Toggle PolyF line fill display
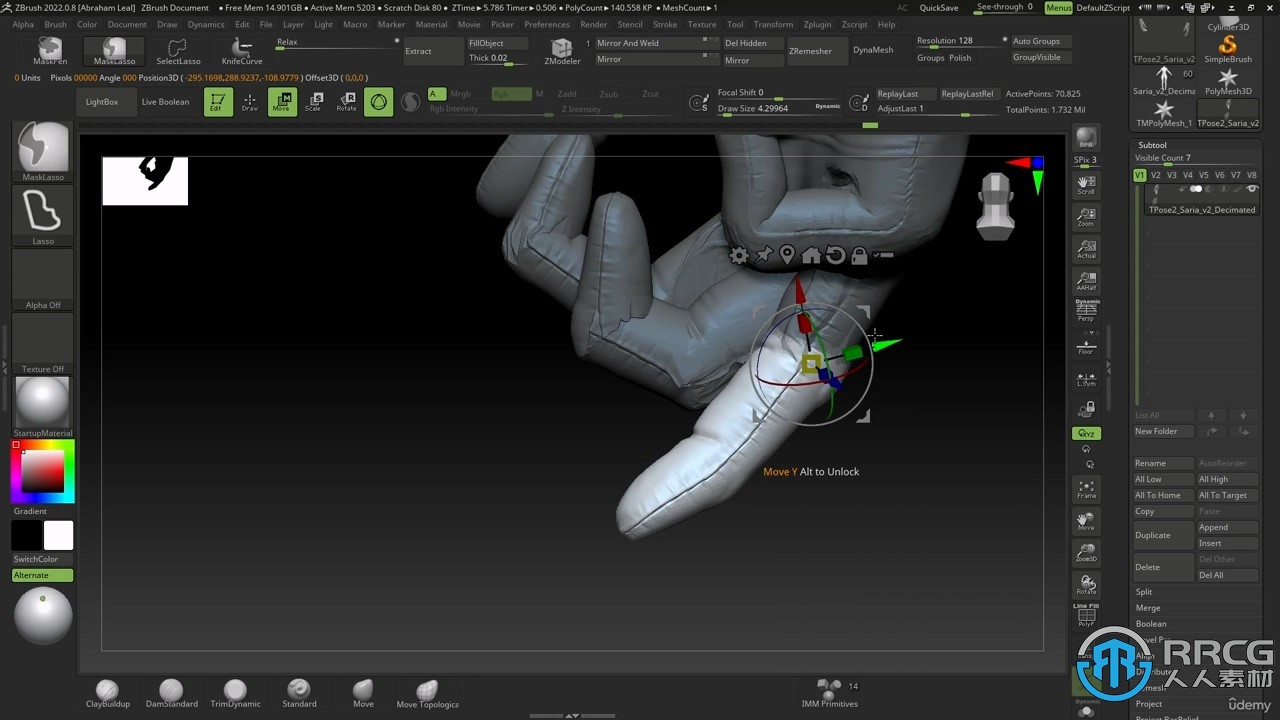The width and height of the screenshot is (1280, 720). click(1086, 616)
